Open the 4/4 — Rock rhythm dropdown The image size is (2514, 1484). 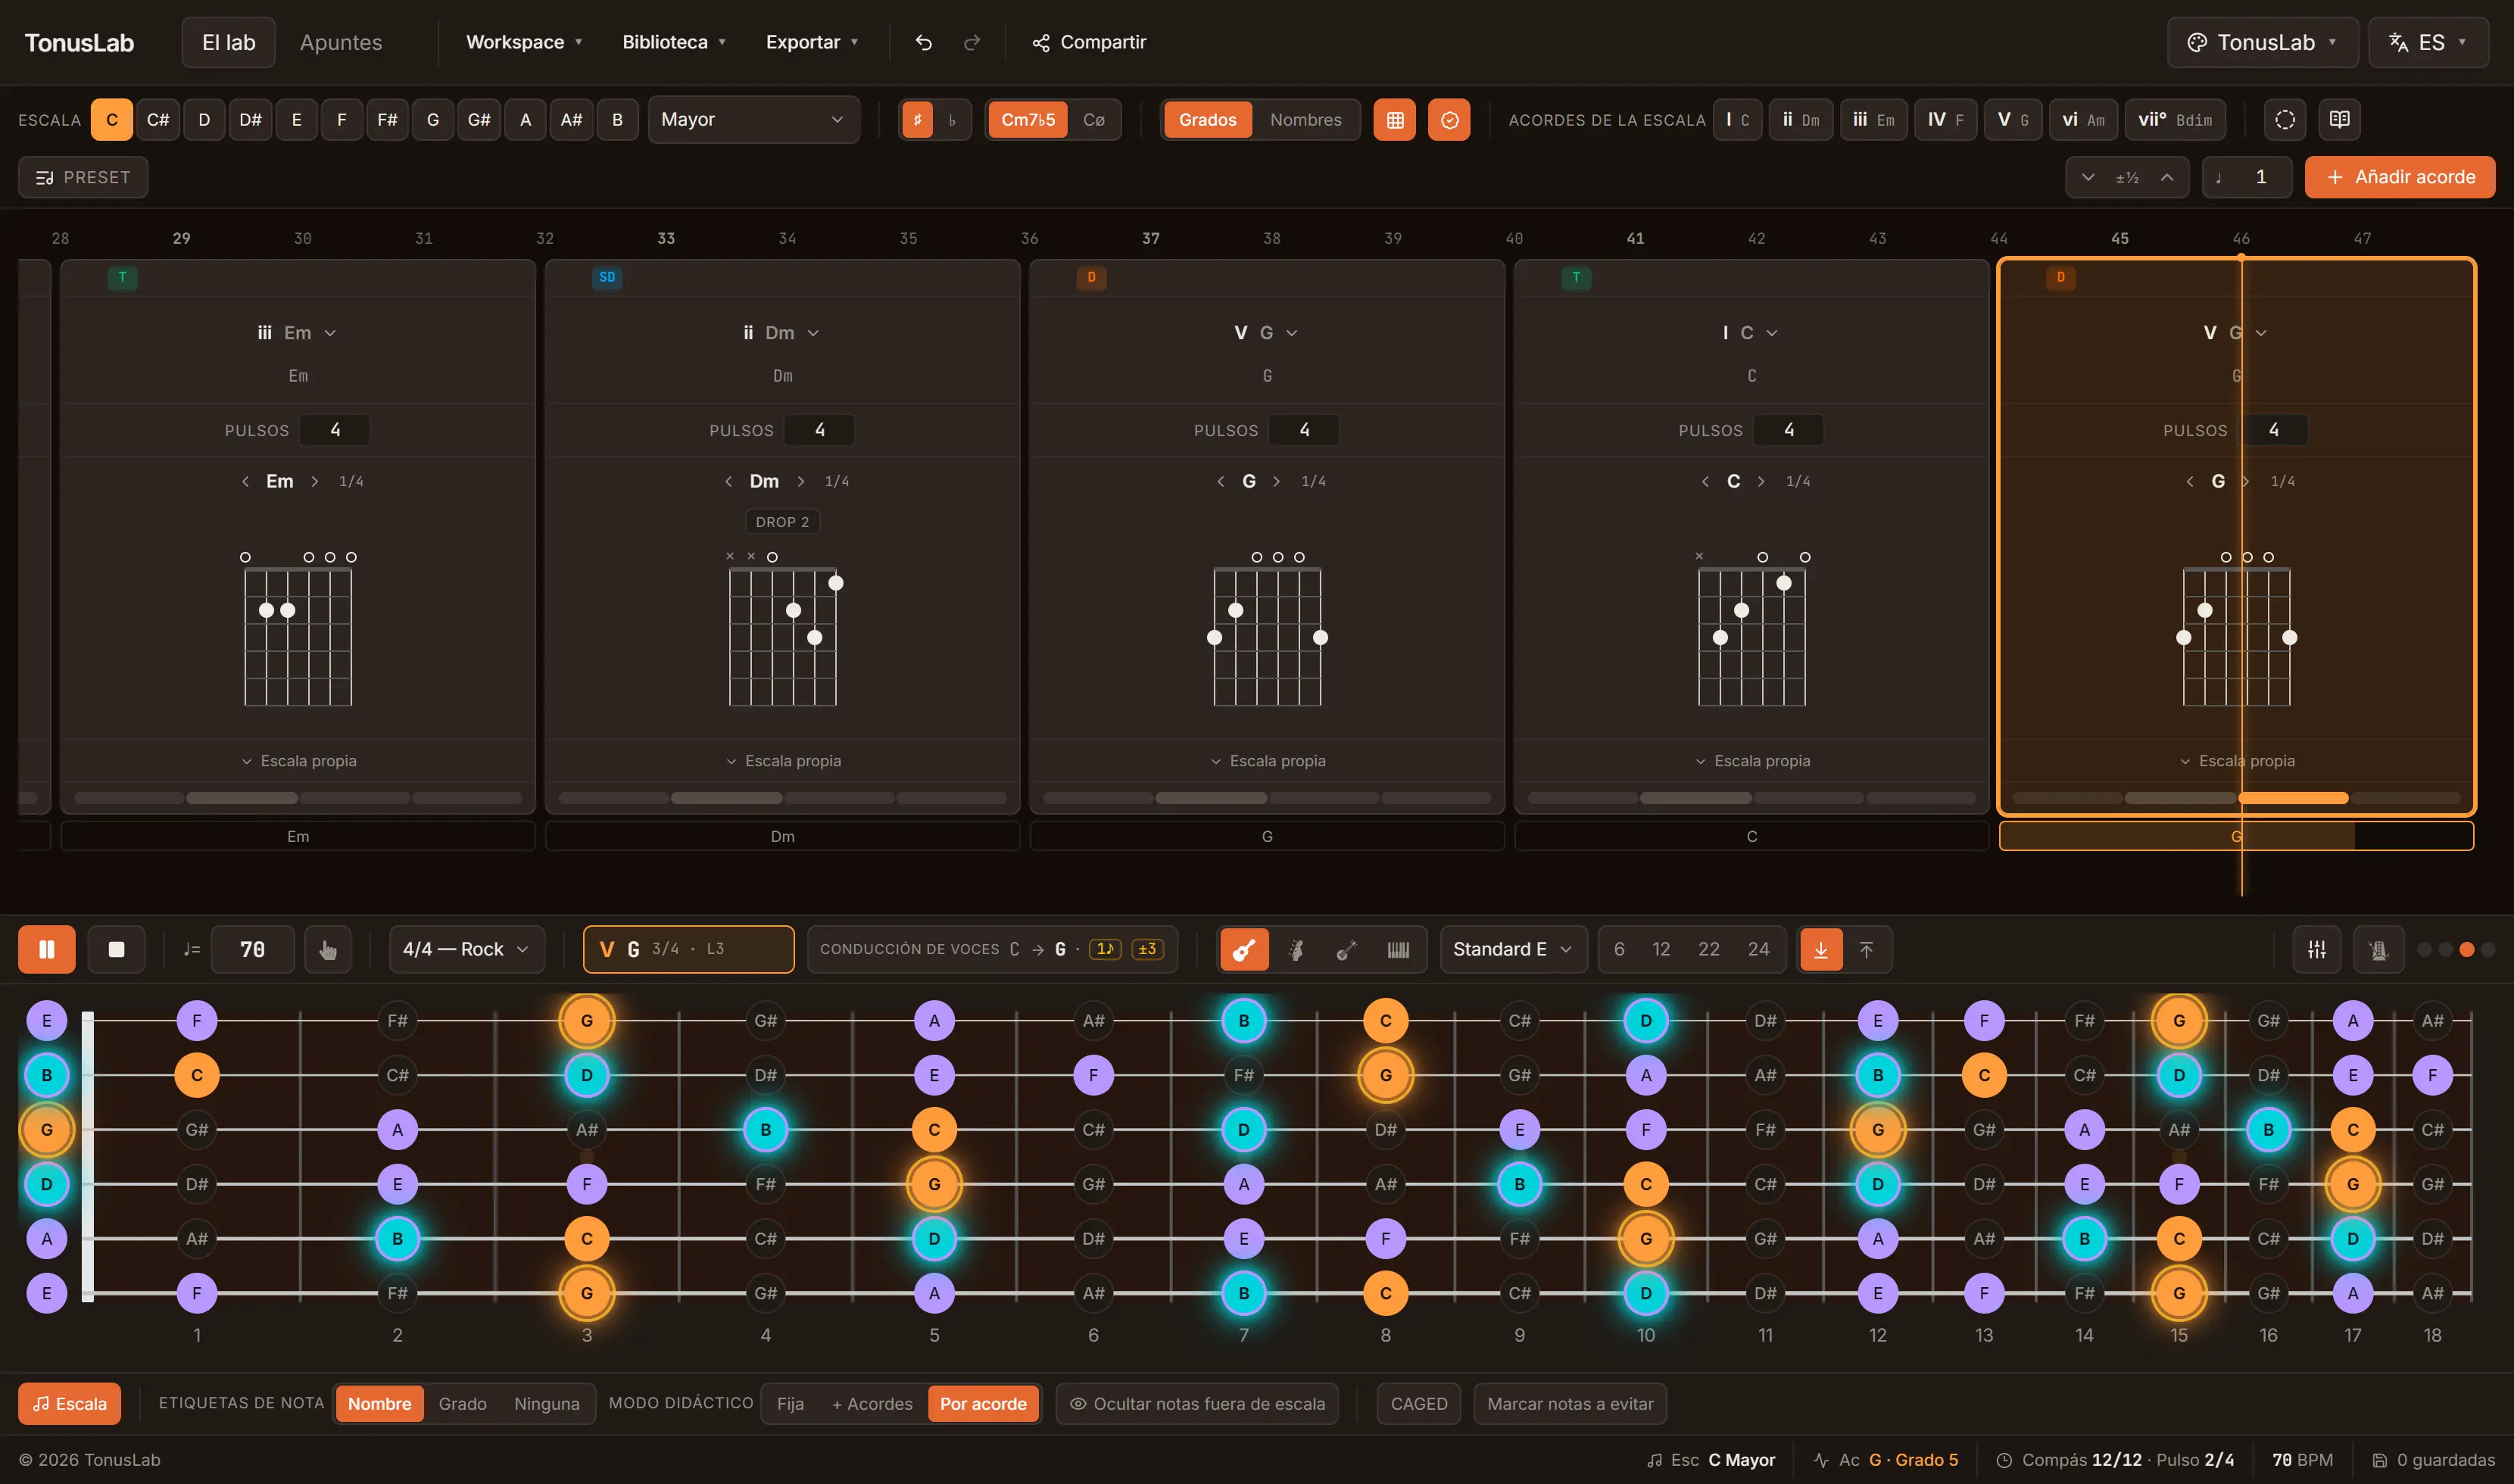point(466,949)
